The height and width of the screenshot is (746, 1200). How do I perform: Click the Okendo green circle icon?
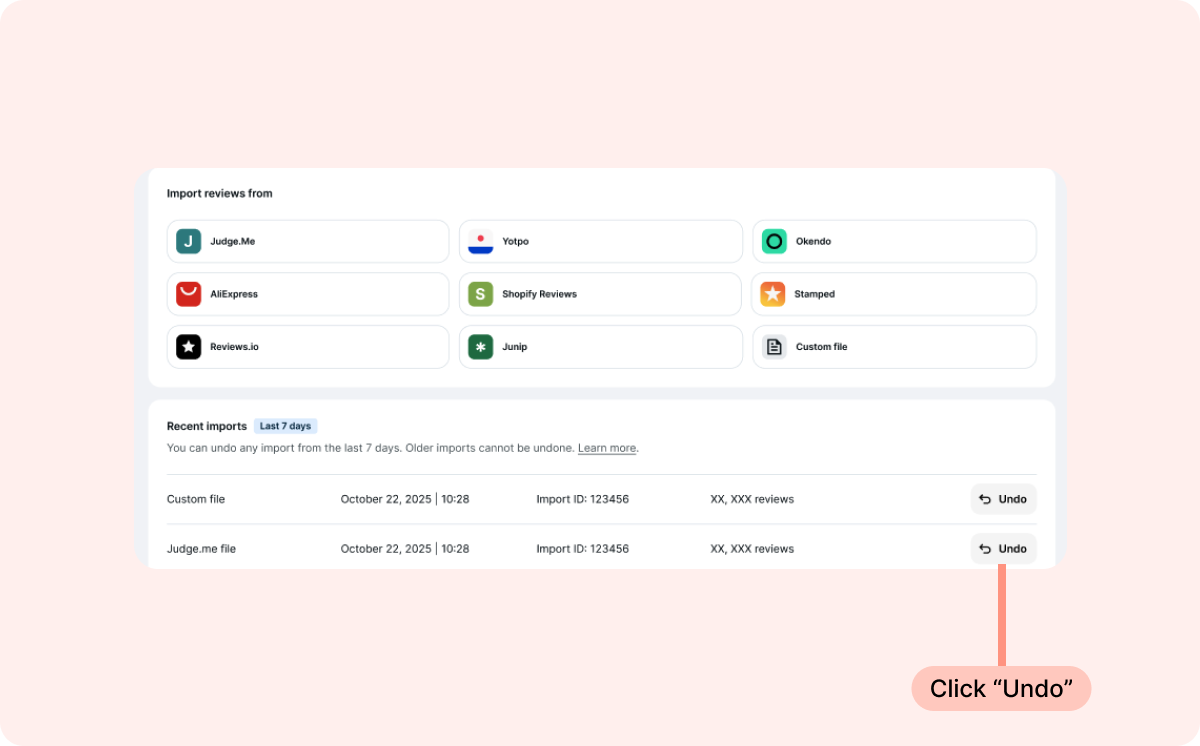pyautogui.click(x=774, y=241)
